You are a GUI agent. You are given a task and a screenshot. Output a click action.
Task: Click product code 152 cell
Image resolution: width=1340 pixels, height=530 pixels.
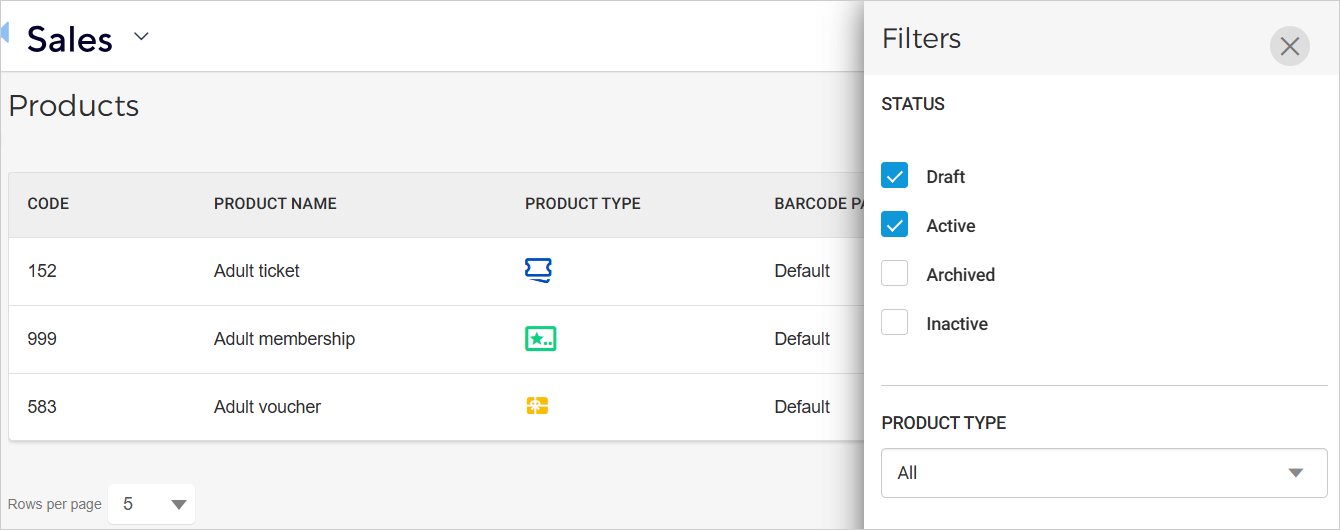[42, 271]
